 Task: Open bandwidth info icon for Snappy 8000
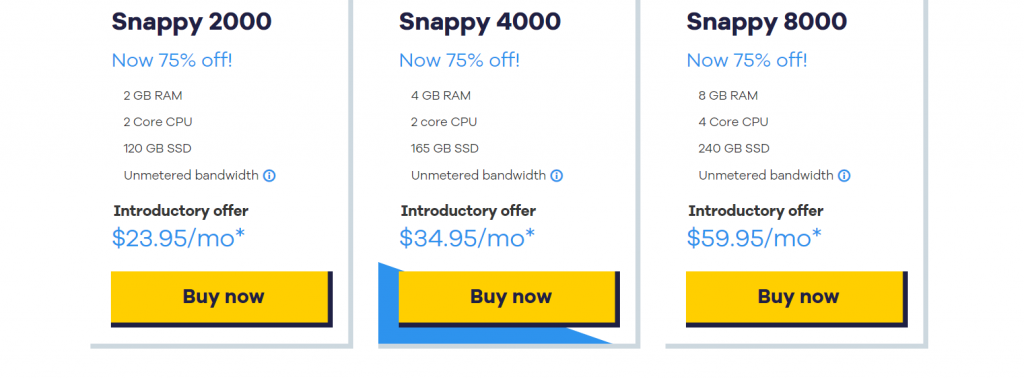point(844,176)
